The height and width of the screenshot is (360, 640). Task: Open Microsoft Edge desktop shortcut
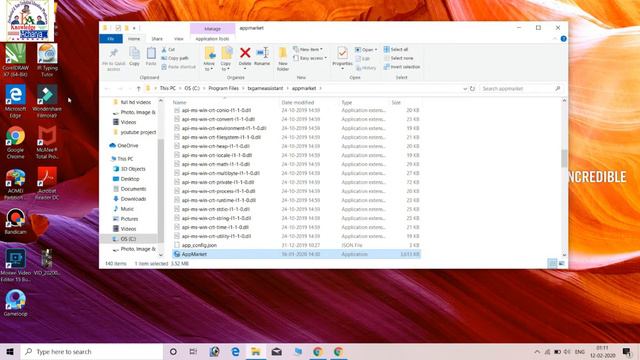point(15,101)
